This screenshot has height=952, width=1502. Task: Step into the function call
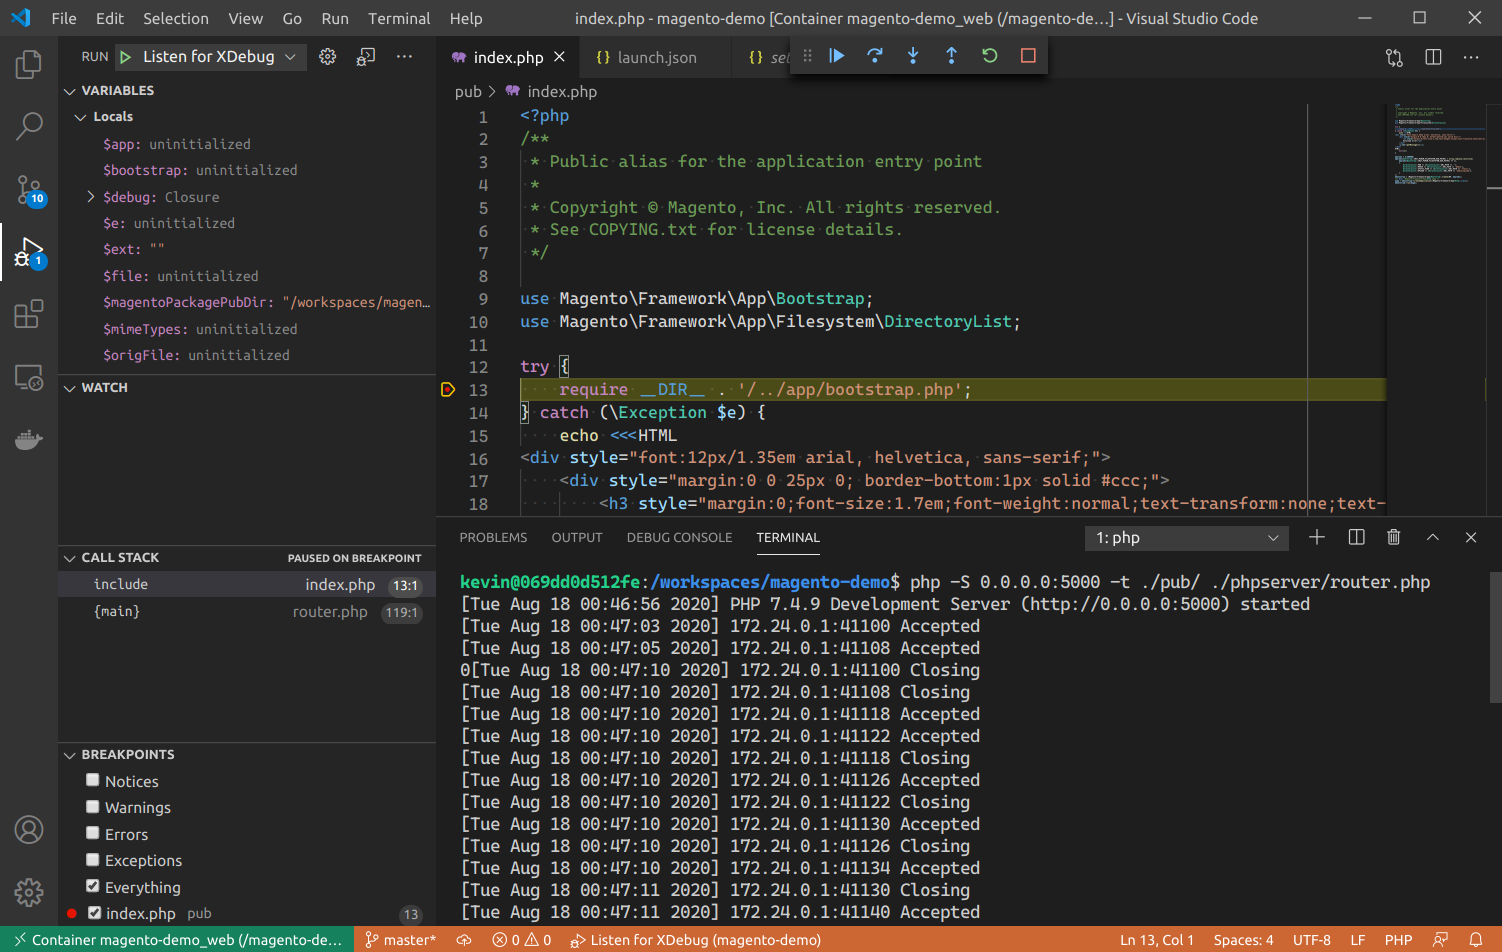pyautogui.click(x=913, y=56)
